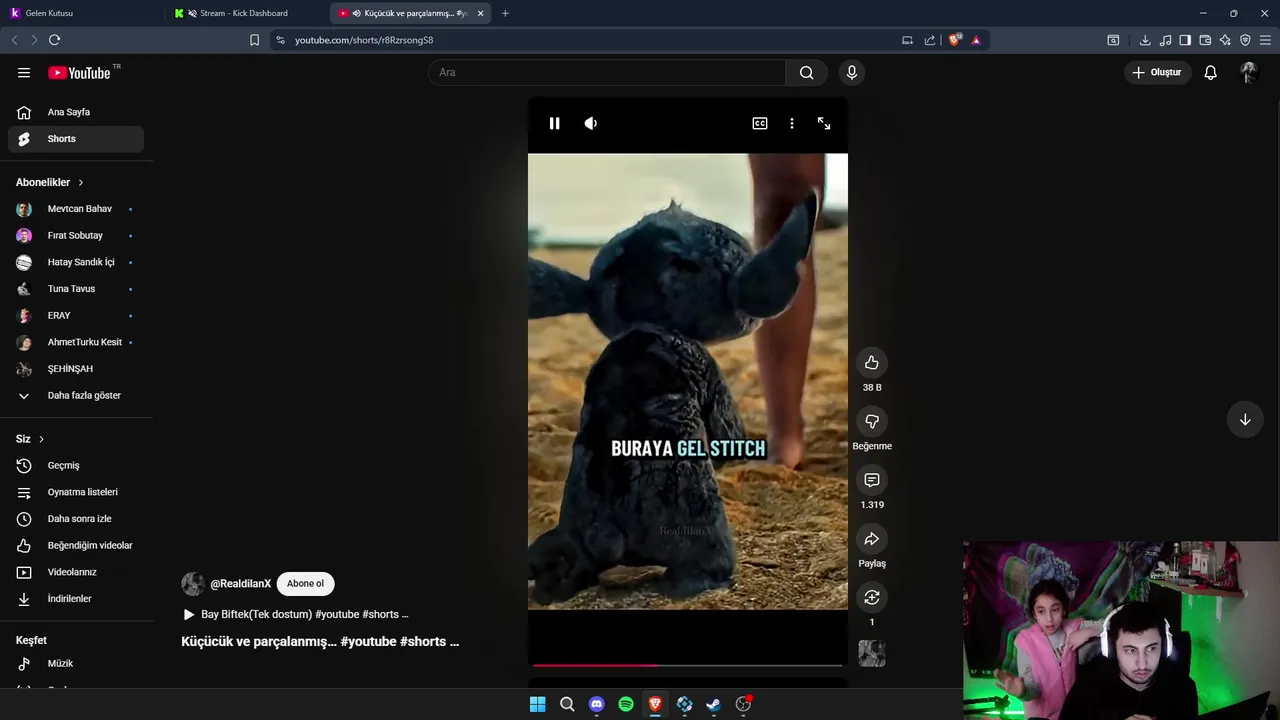Open Leo AI sparkle icon

(x=1225, y=40)
